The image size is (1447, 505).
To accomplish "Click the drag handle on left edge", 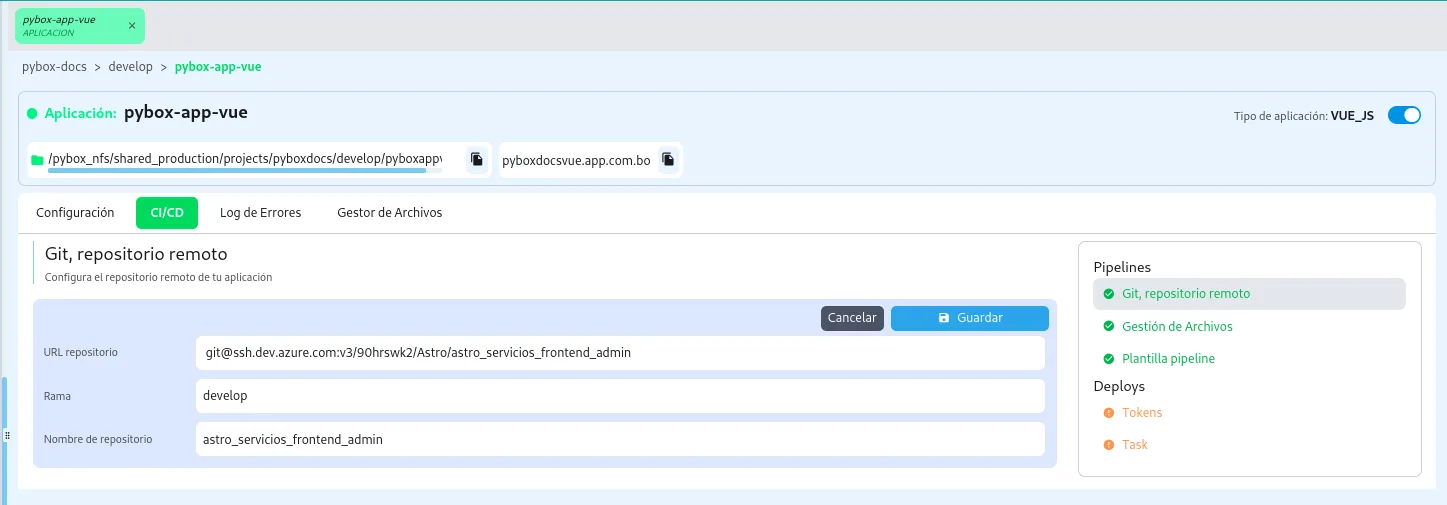I will click(7, 436).
